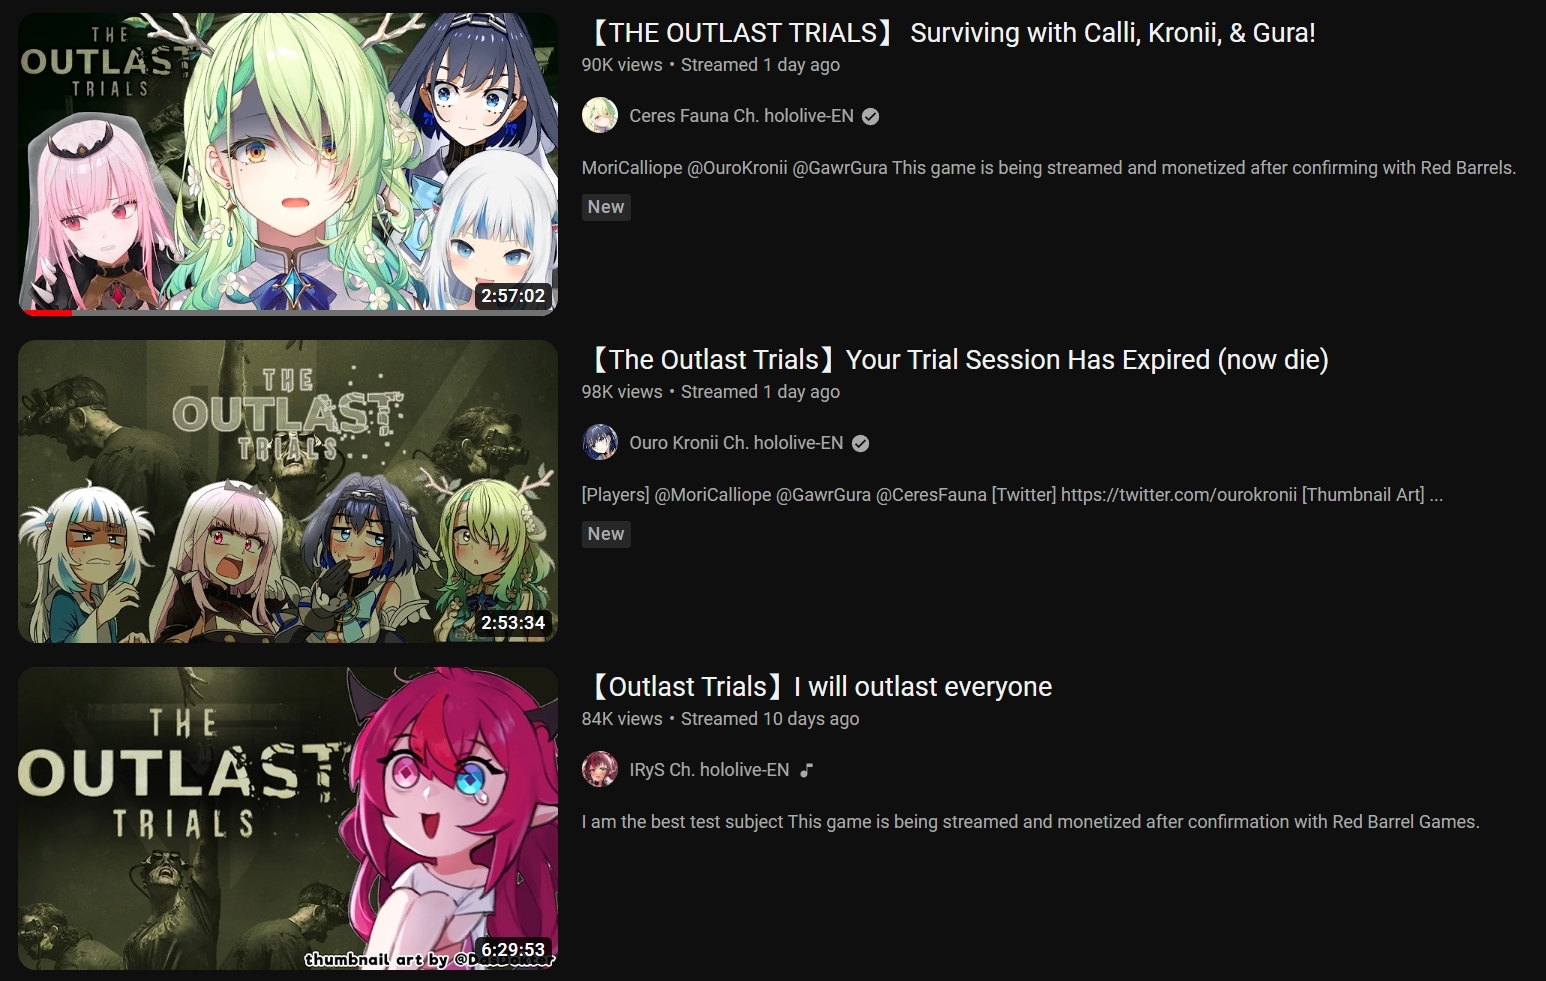This screenshot has height=981, width=1546.
Task: Click verified badge next to Ceres Fauna
Action: tap(871, 117)
